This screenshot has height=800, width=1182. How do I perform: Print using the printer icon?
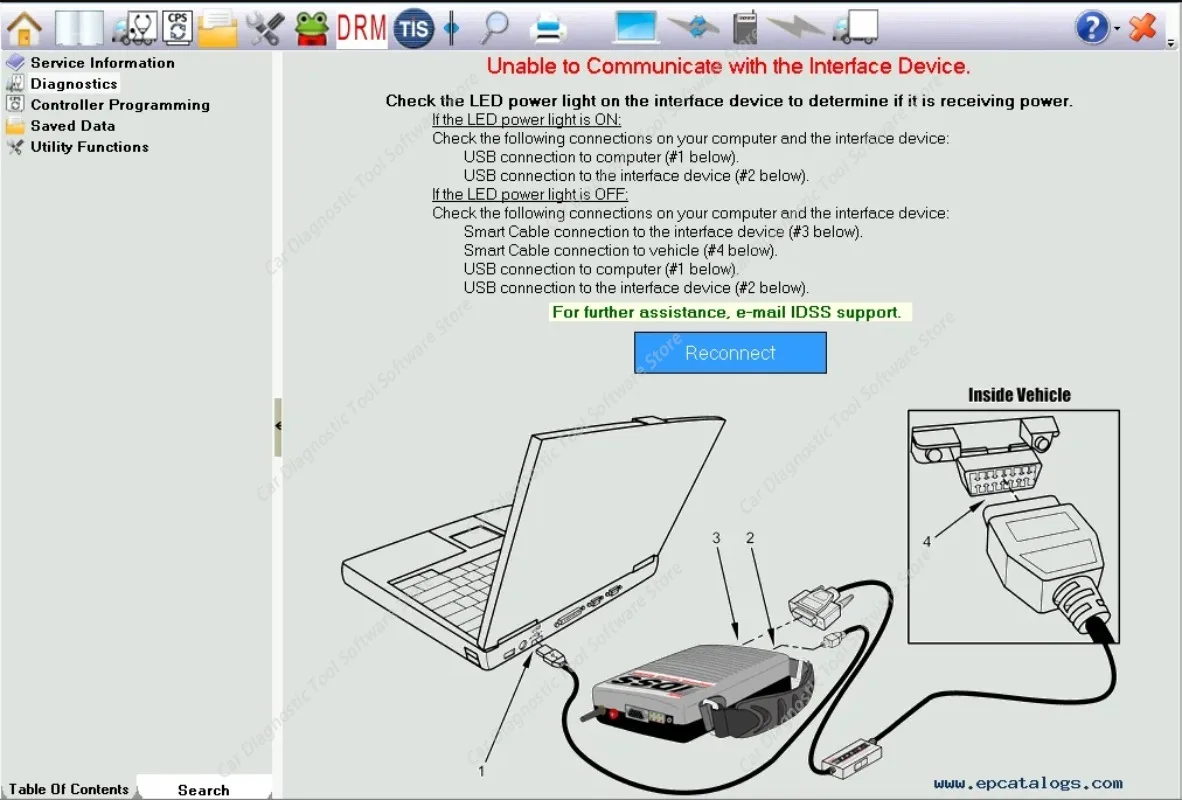point(547,29)
